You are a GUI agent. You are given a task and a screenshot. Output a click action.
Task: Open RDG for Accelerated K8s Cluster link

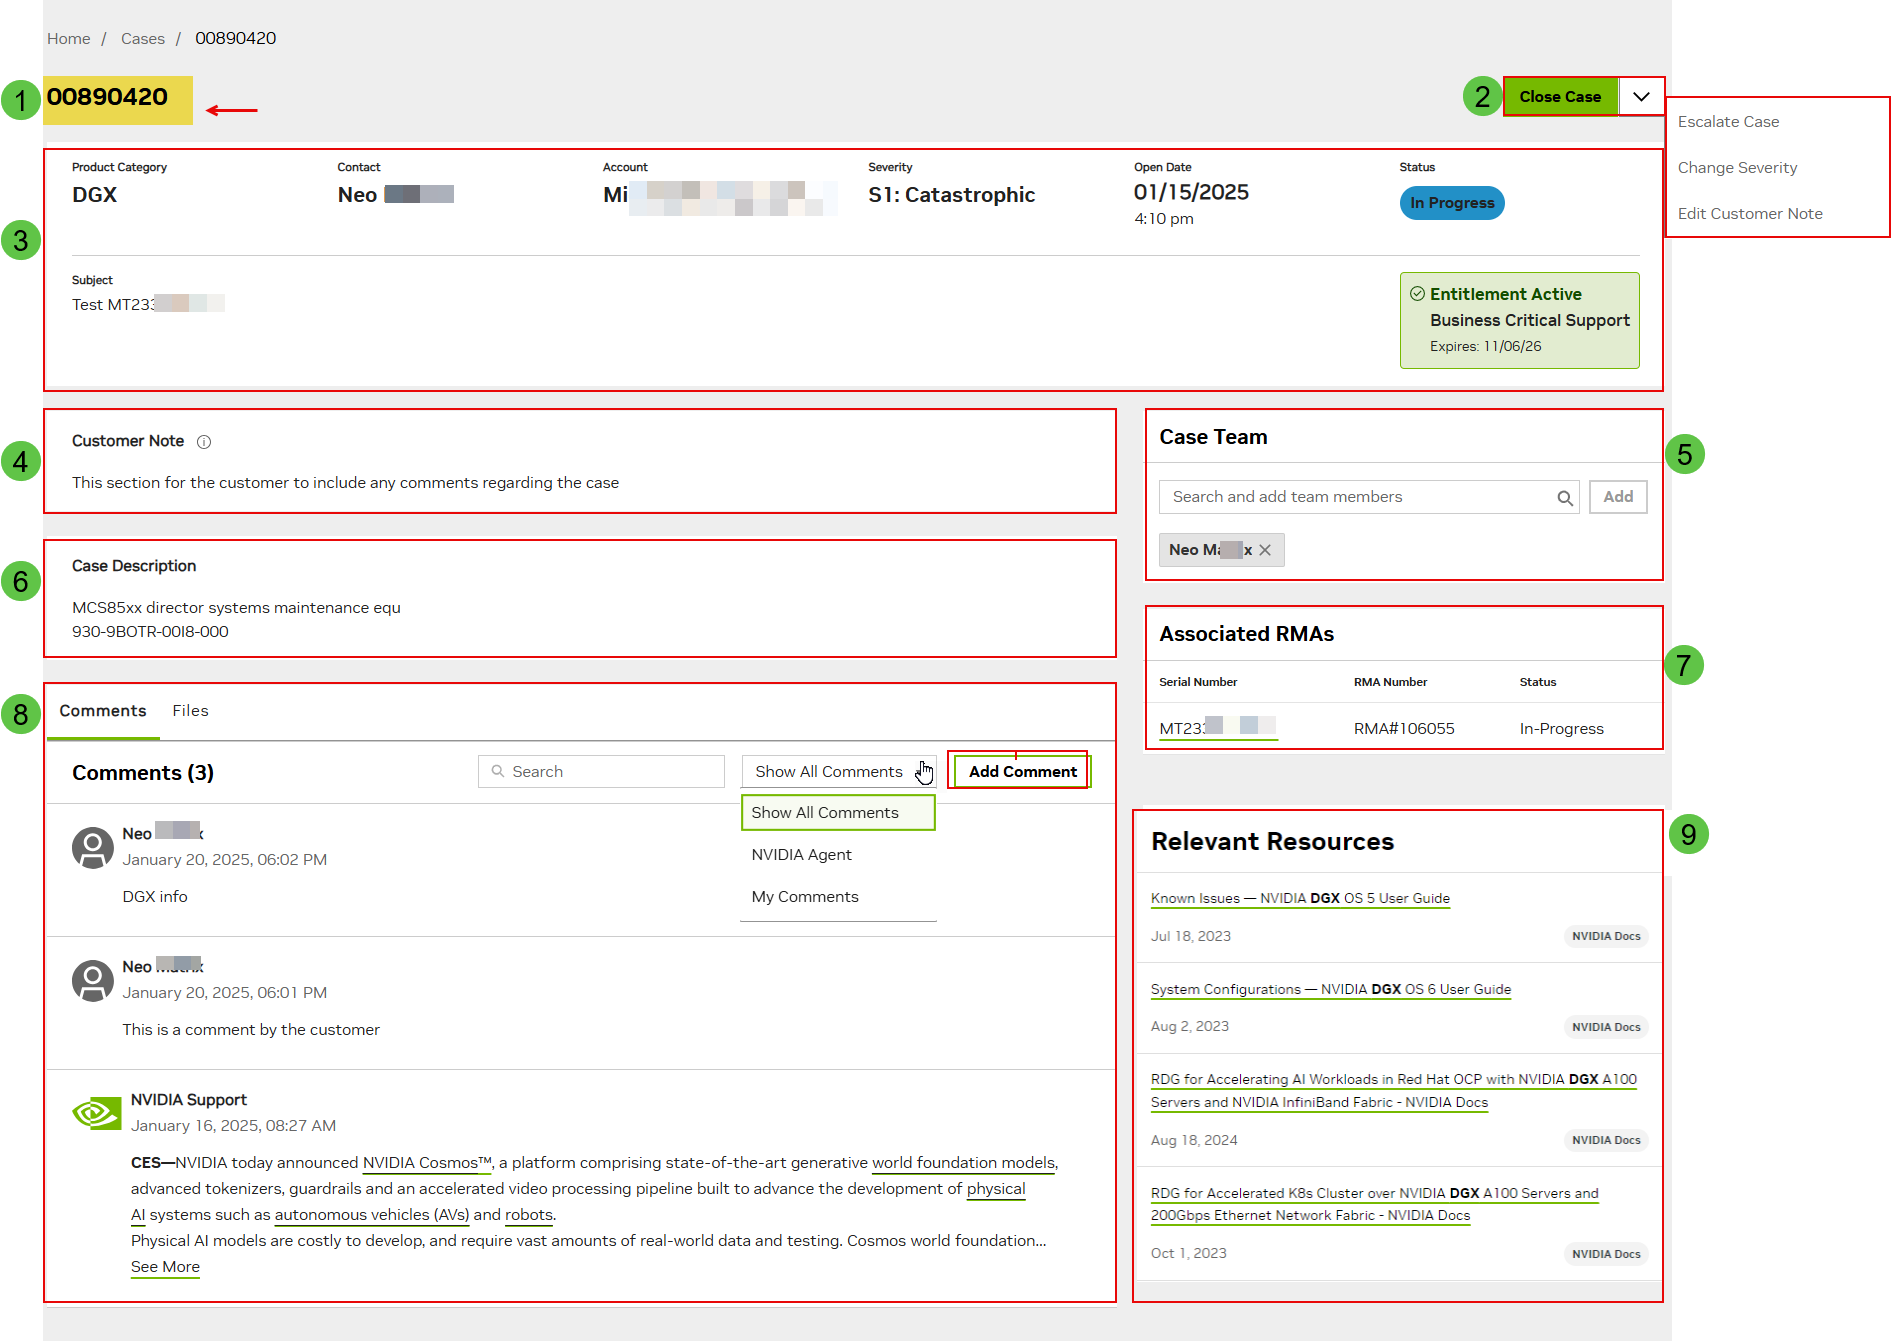pyautogui.click(x=1375, y=1204)
